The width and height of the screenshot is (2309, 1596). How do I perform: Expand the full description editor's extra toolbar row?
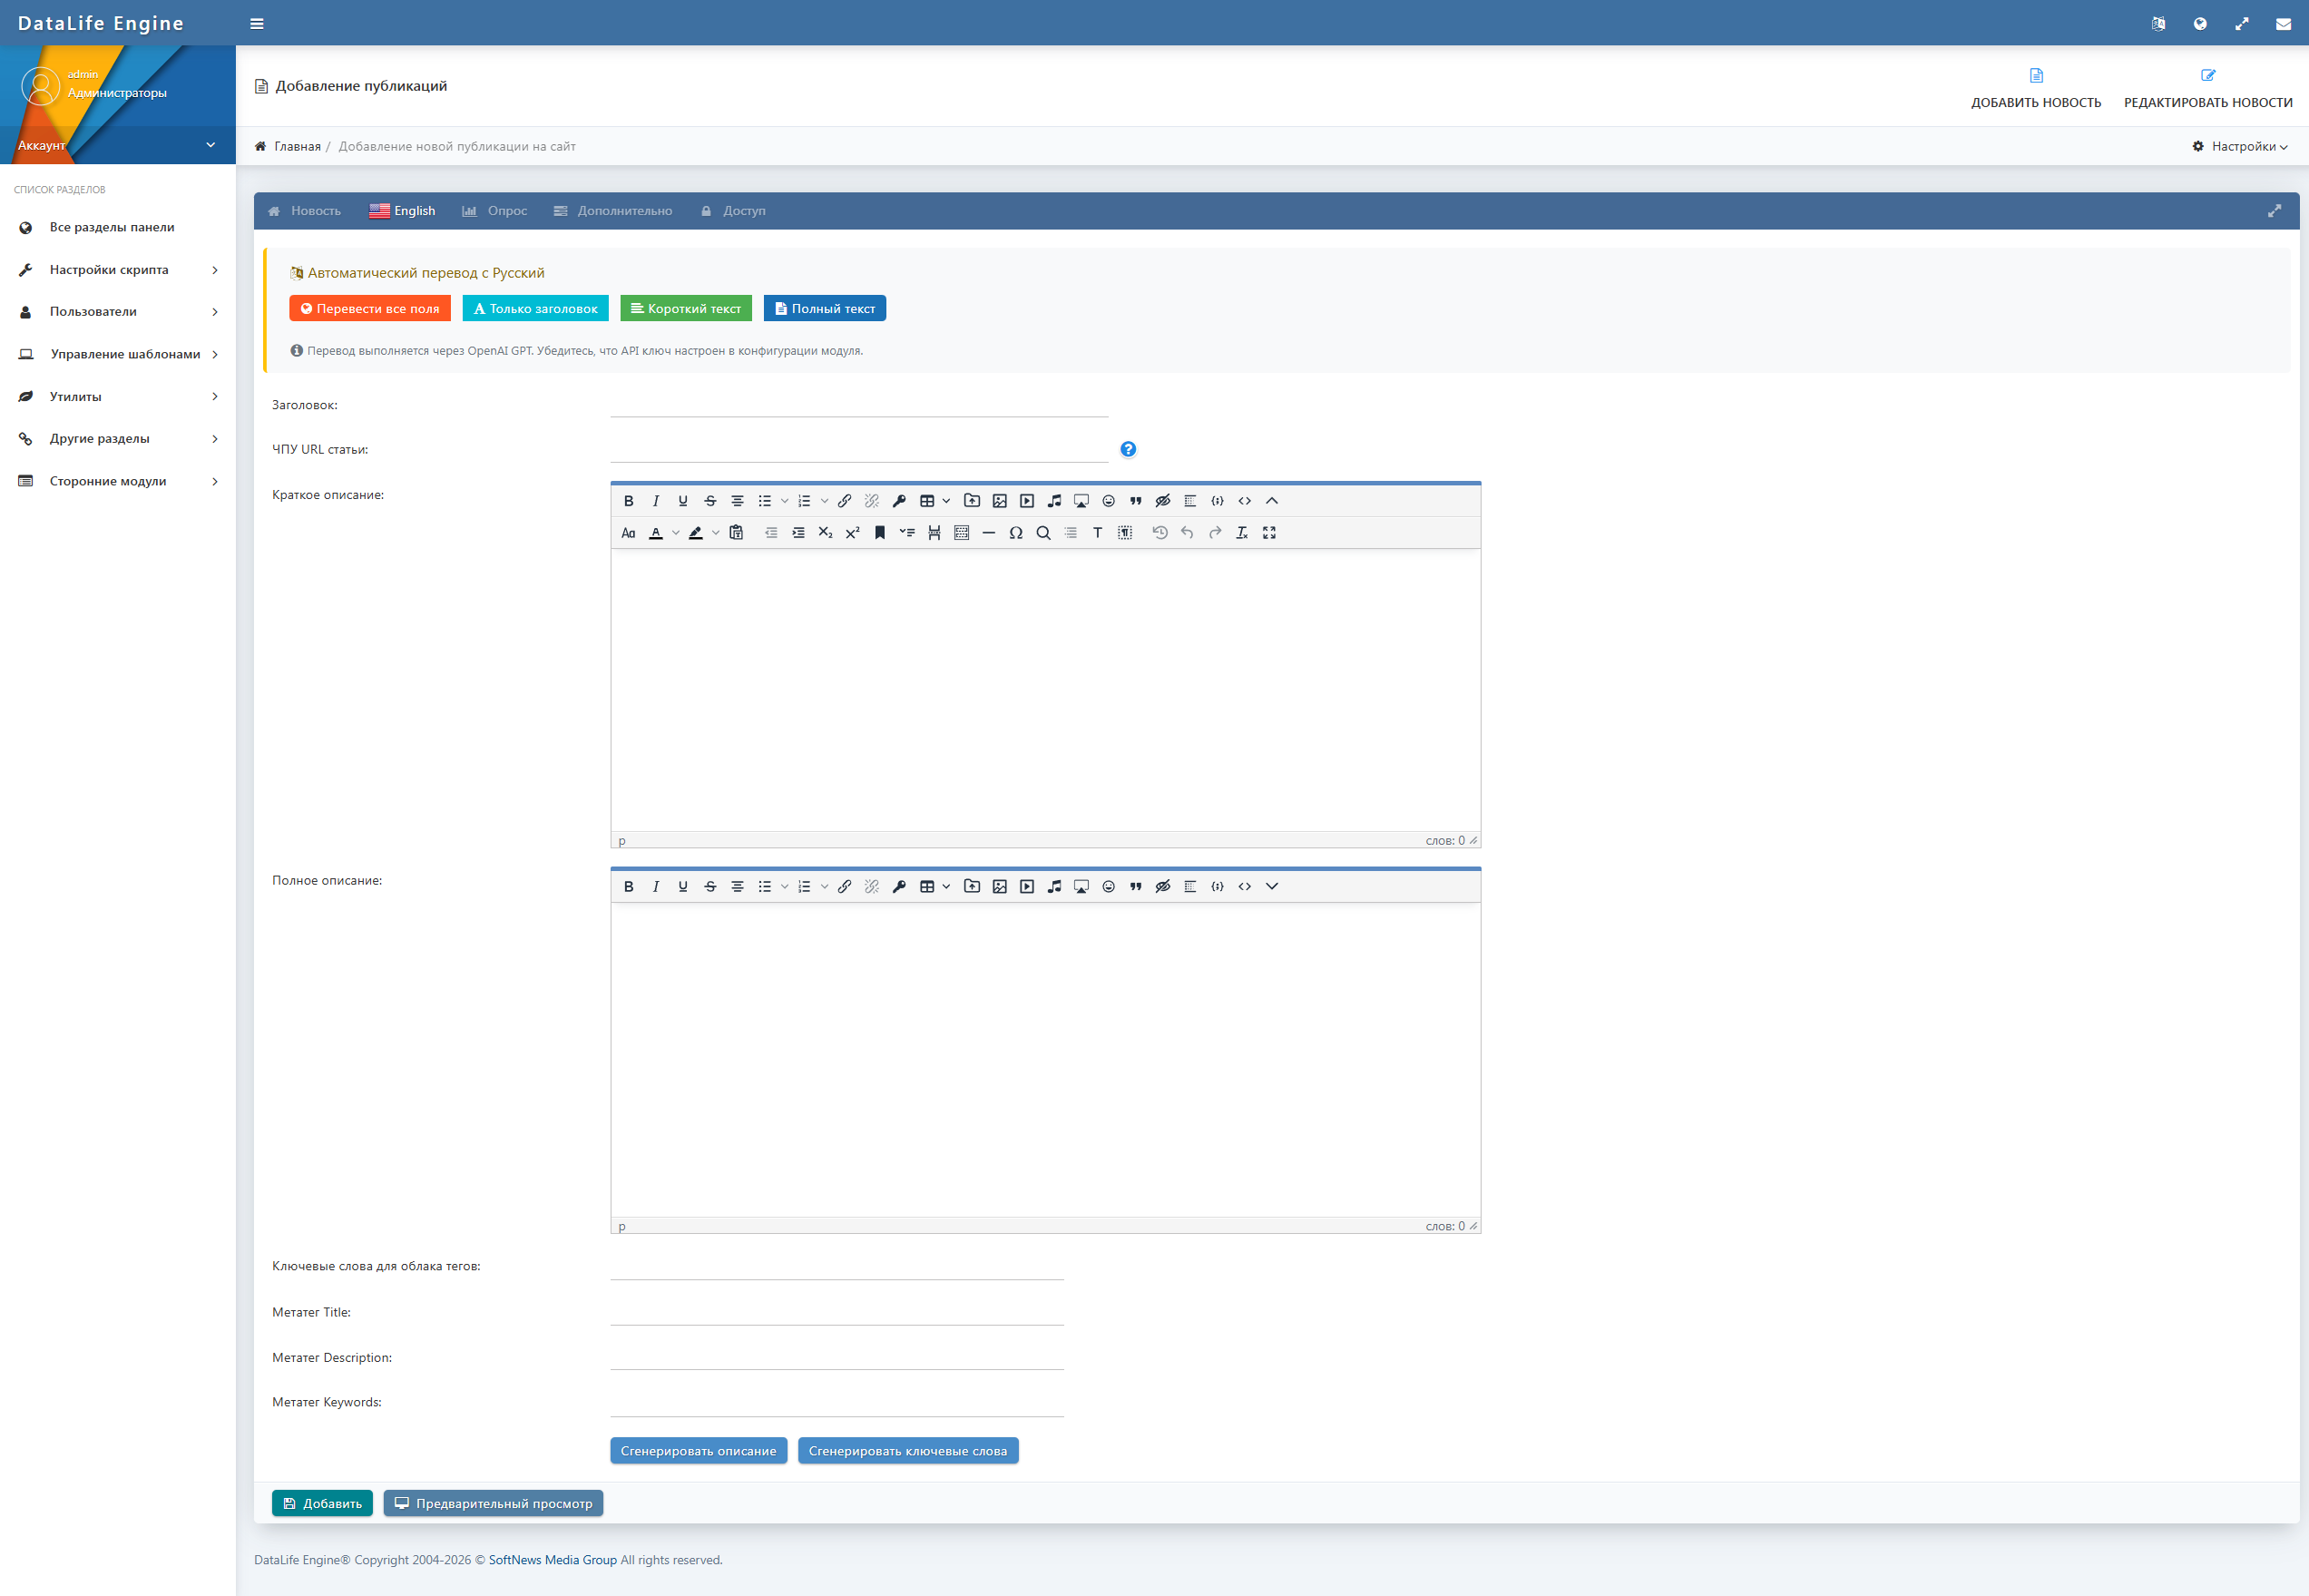[1272, 887]
